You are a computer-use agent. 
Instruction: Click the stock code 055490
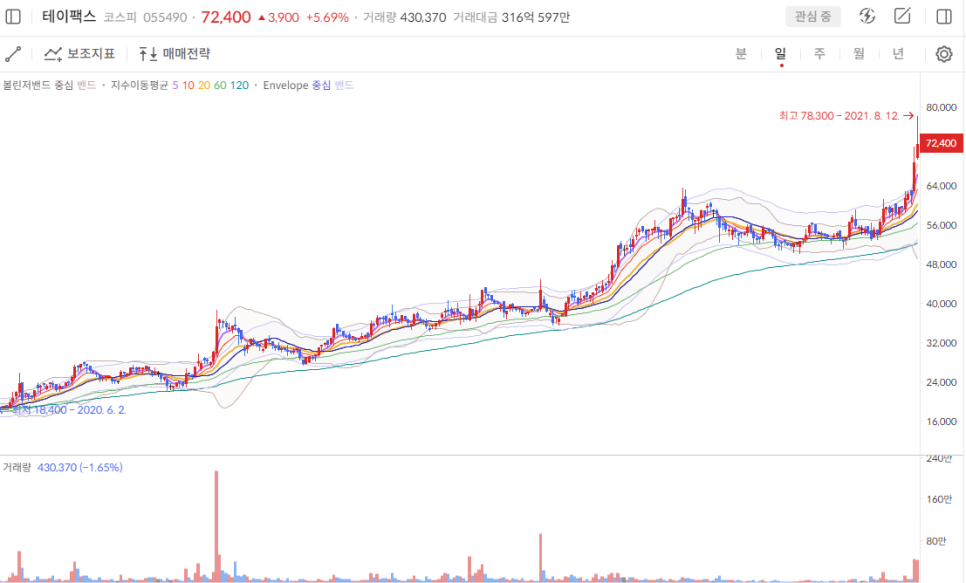[165, 17]
